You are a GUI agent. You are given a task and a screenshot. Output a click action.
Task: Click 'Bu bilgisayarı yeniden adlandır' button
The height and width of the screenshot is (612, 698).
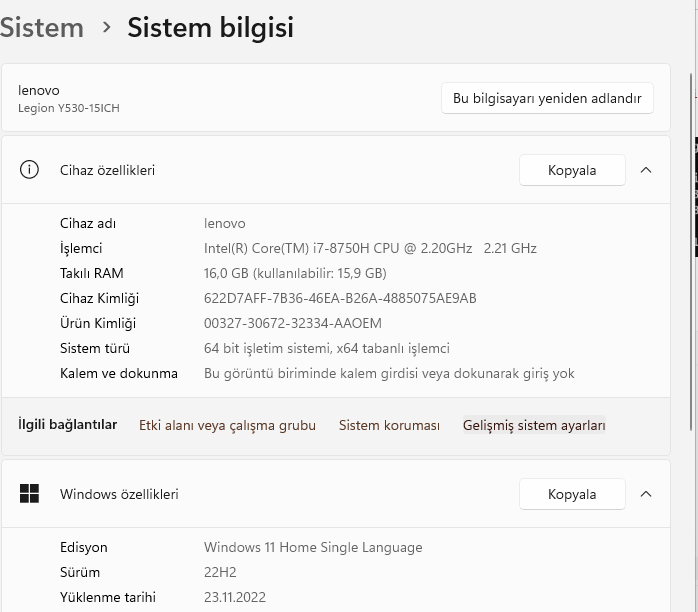(x=547, y=98)
